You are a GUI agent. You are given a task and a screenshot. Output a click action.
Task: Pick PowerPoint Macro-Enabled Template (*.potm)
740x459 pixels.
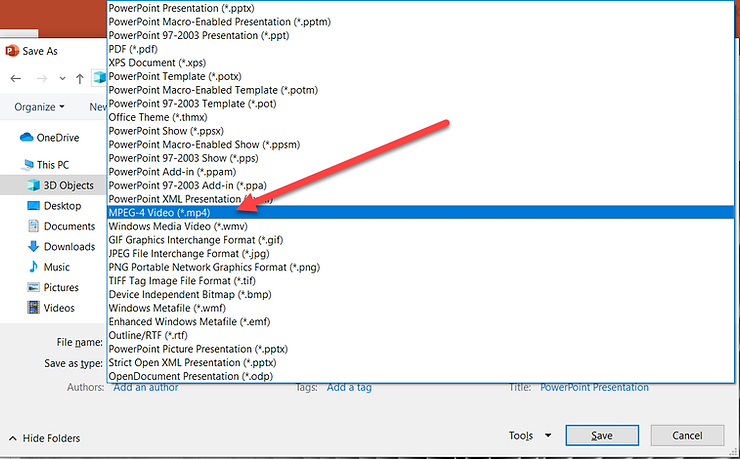(x=420, y=90)
